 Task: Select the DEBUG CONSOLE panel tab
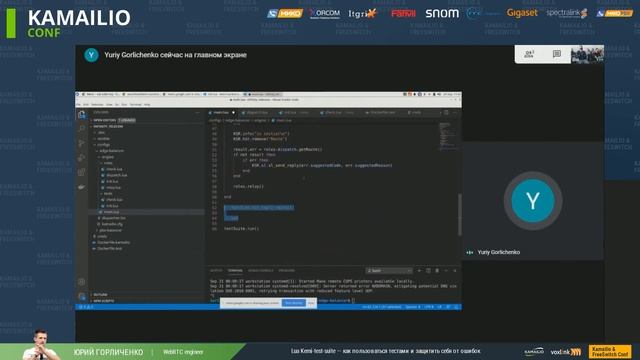[x=261, y=271]
